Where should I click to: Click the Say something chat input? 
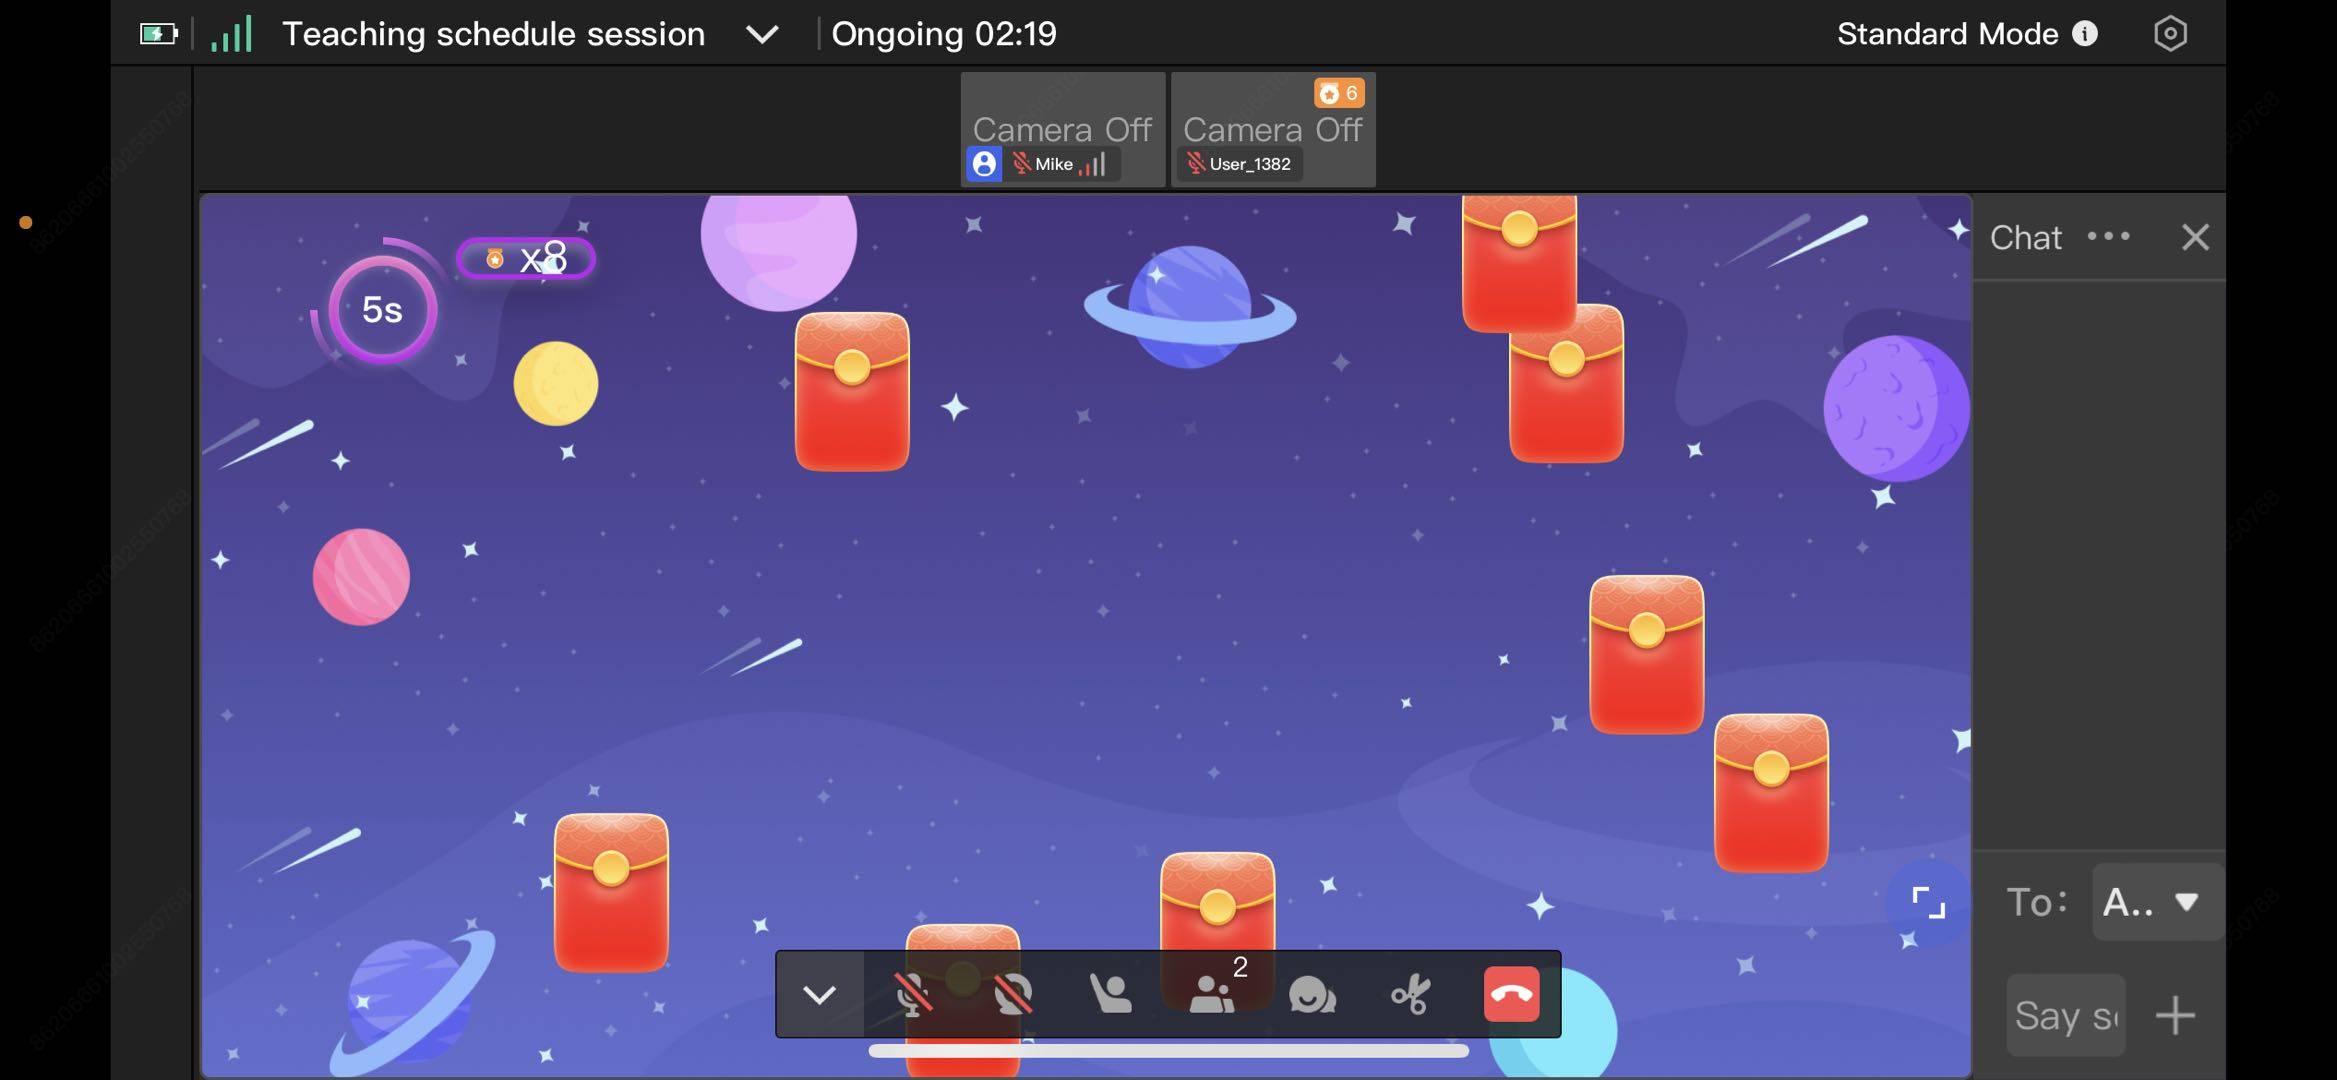coord(2065,1016)
